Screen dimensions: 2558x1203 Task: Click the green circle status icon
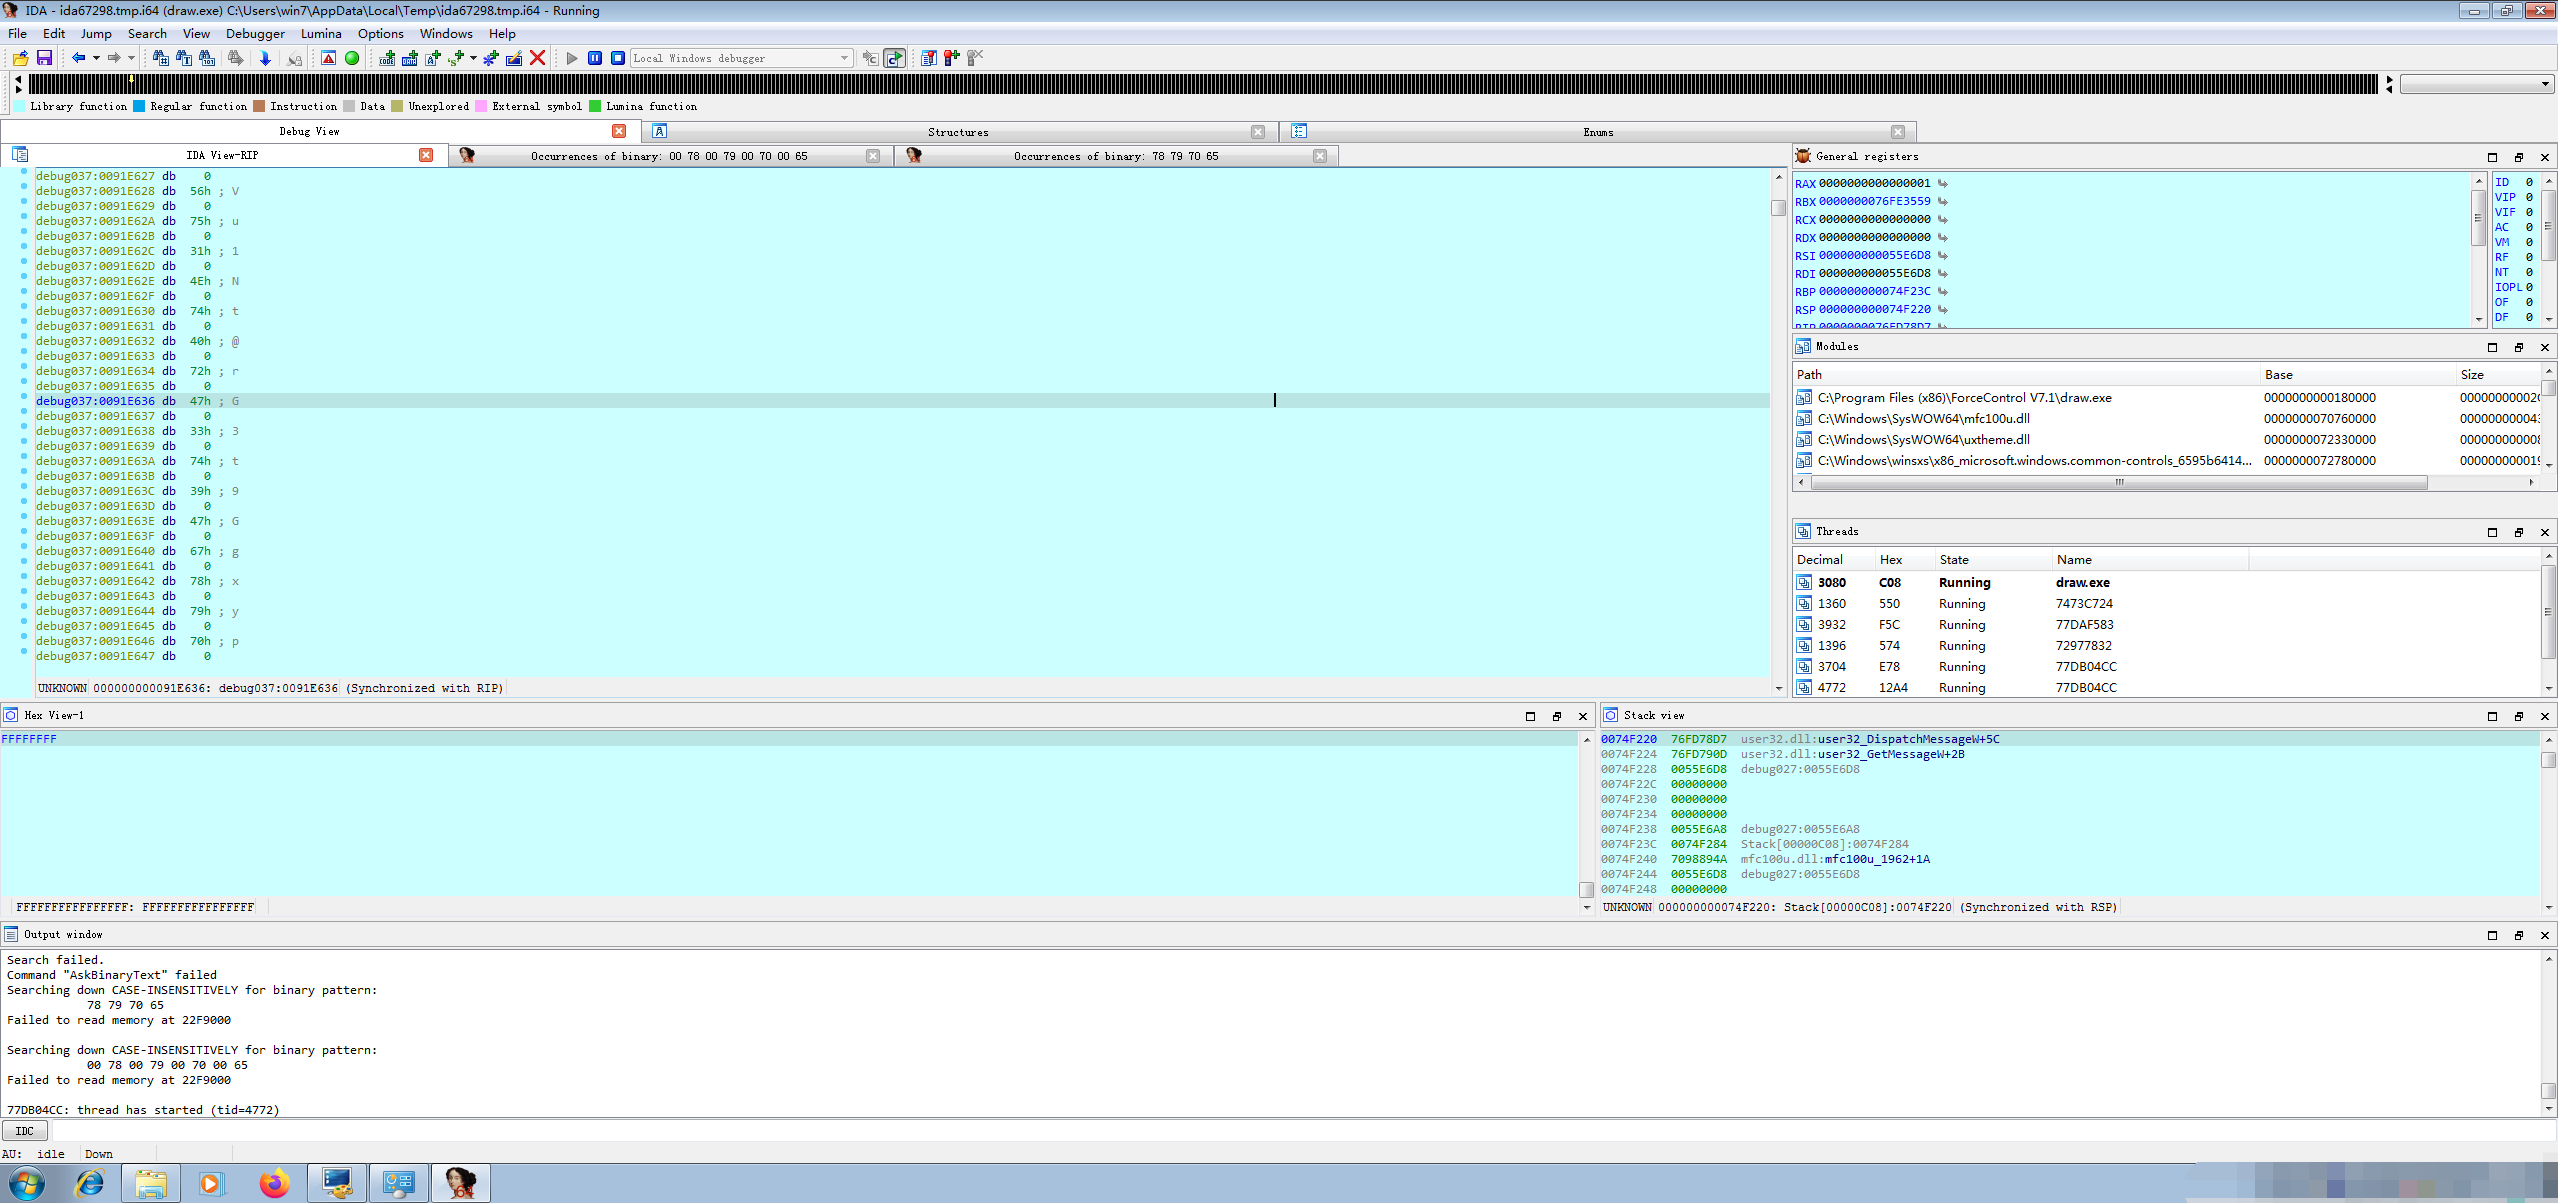pos(352,58)
